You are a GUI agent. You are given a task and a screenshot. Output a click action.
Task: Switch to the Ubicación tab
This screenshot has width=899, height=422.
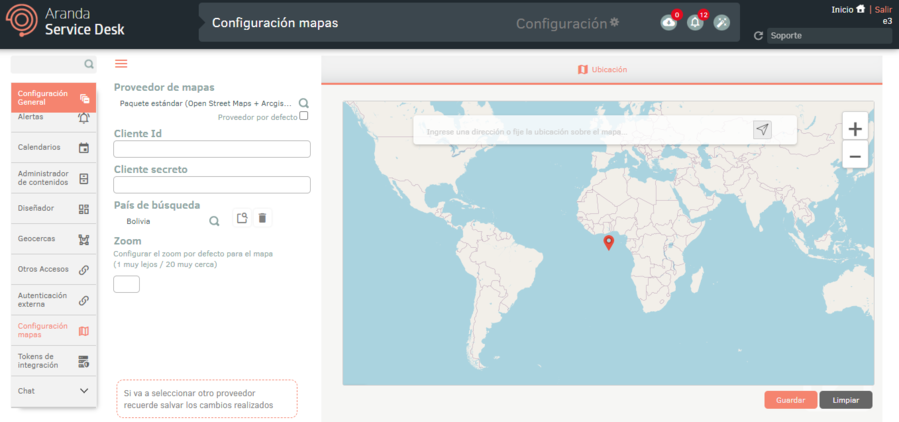click(602, 70)
